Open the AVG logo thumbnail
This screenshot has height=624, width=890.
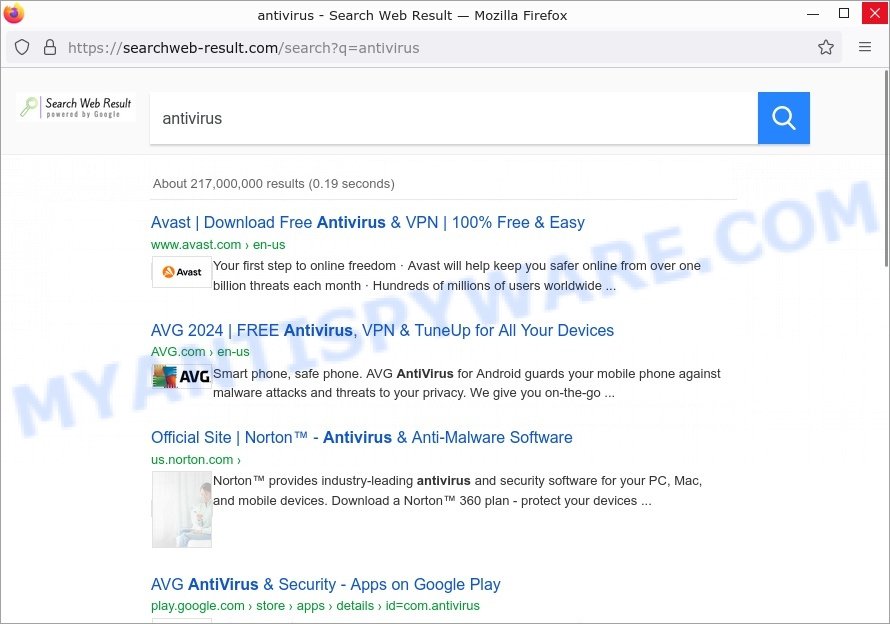[x=182, y=376]
